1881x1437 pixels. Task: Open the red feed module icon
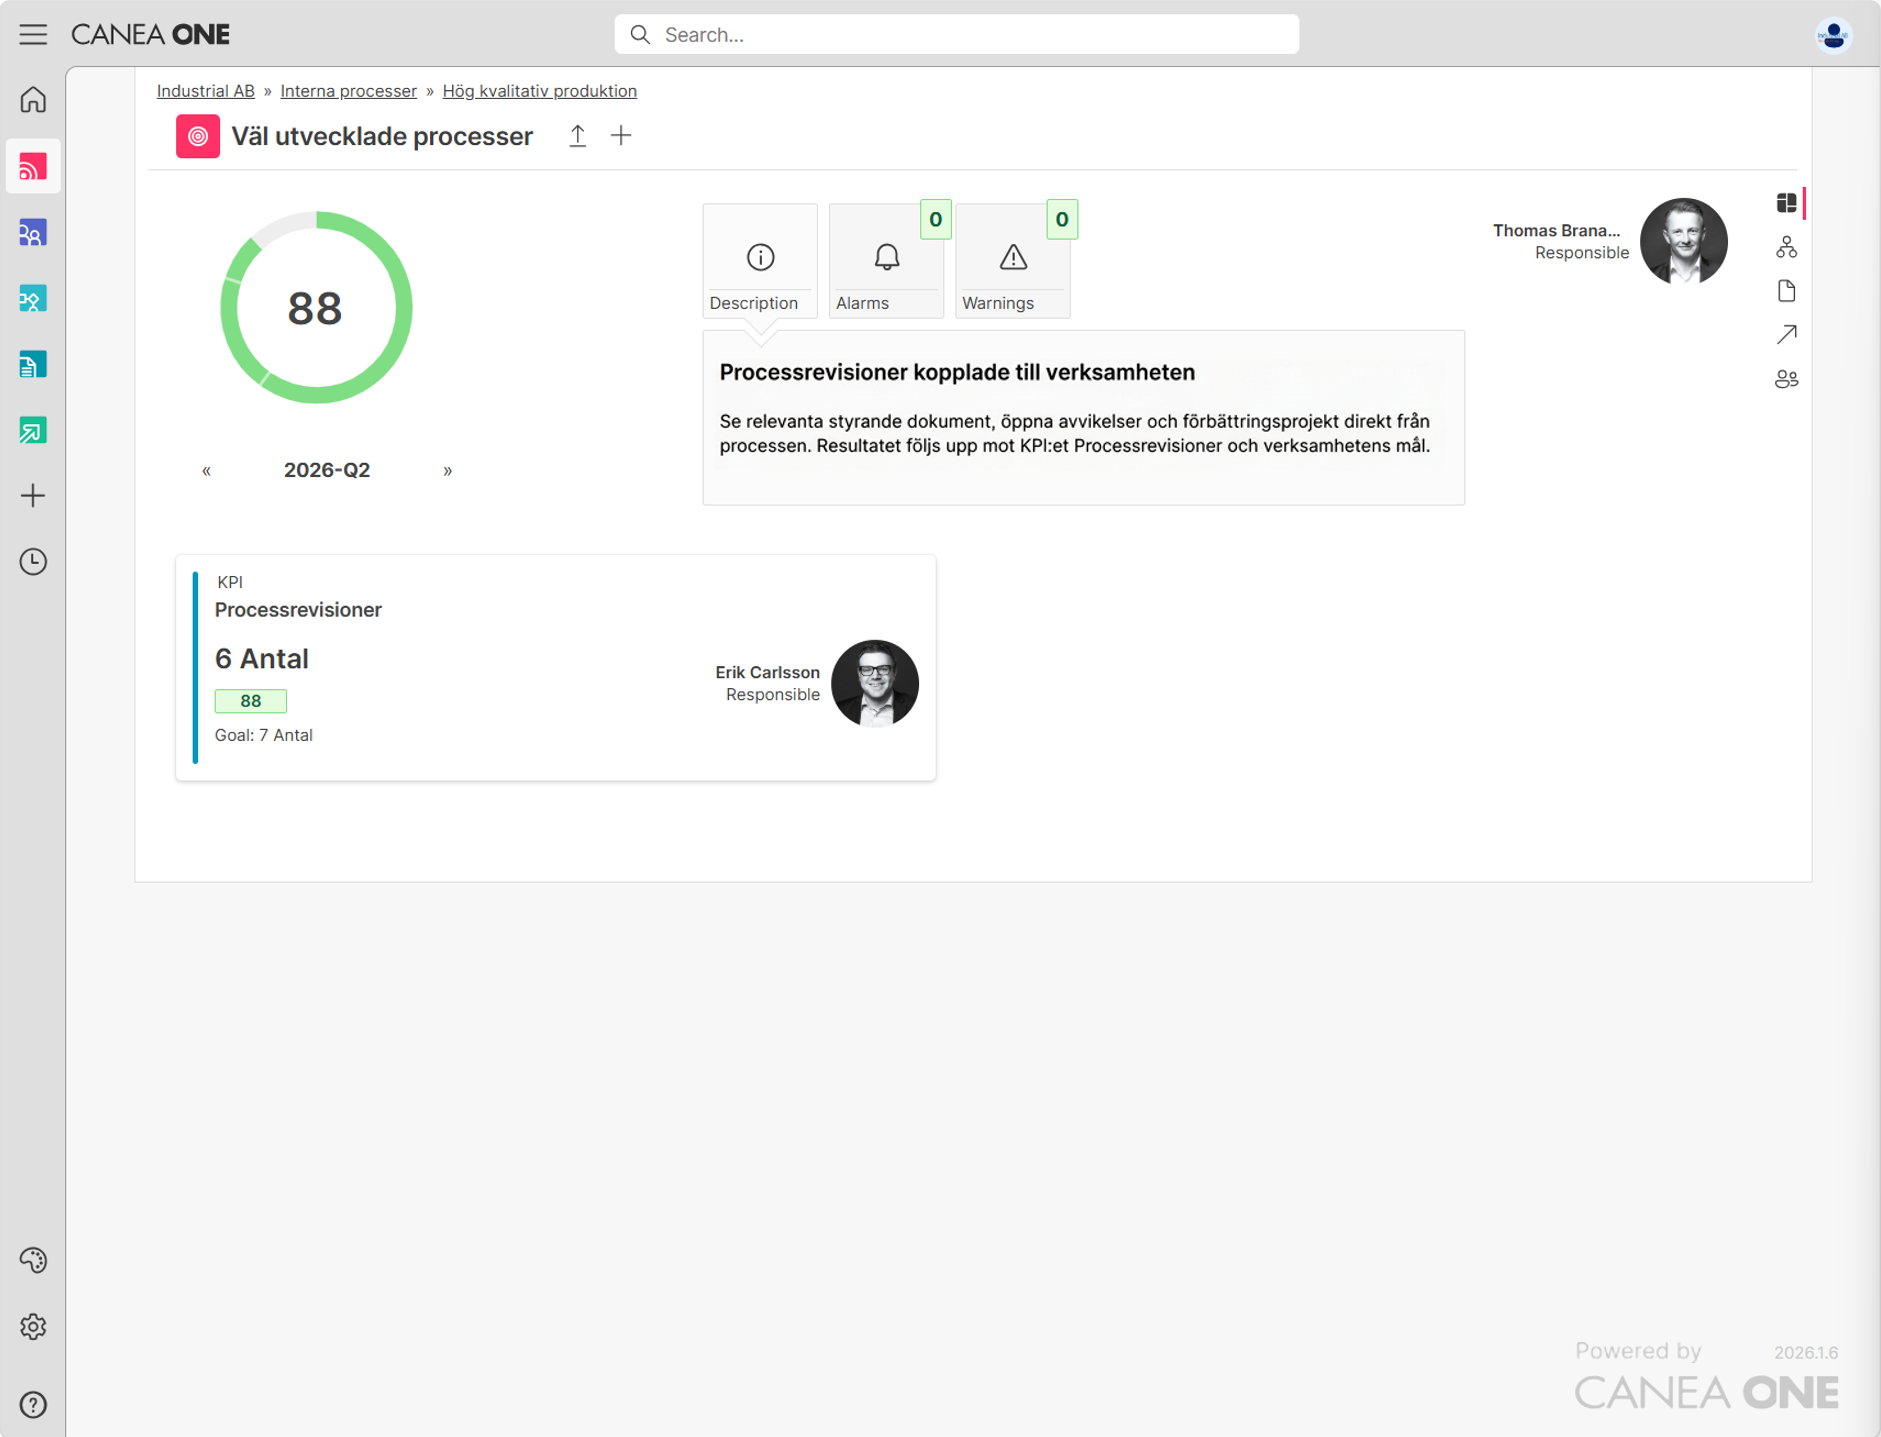tap(33, 167)
